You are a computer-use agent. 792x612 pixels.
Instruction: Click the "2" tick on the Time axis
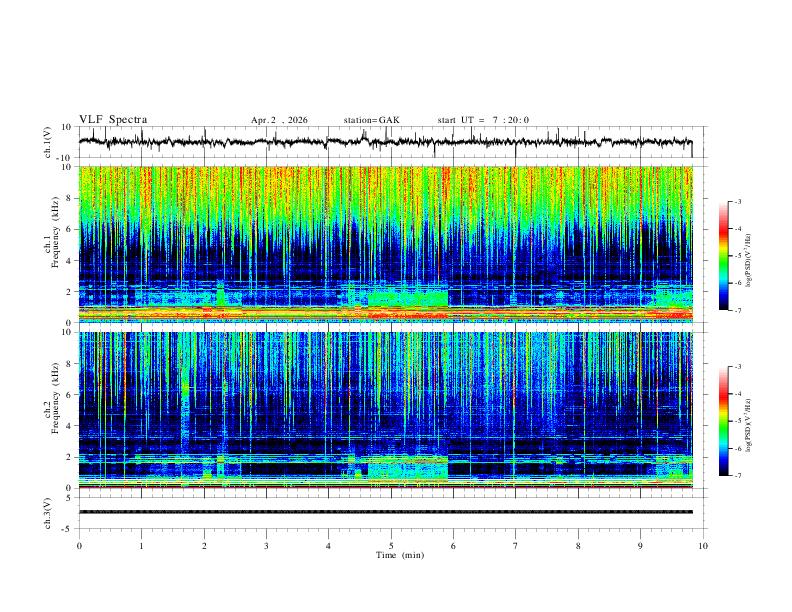pyautogui.click(x=204, y=546)
